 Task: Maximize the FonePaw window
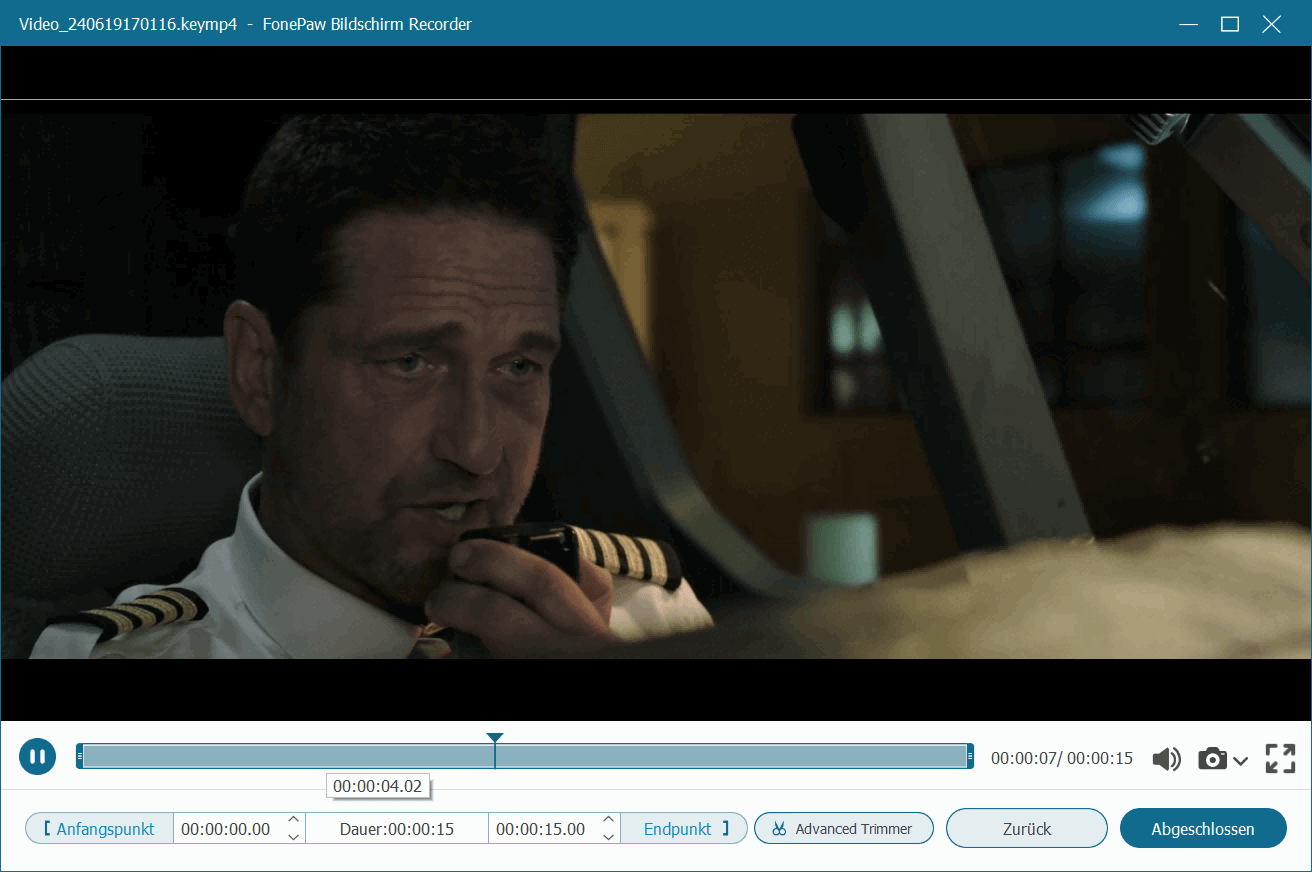pyautogui.click(x=1230, y=24)
